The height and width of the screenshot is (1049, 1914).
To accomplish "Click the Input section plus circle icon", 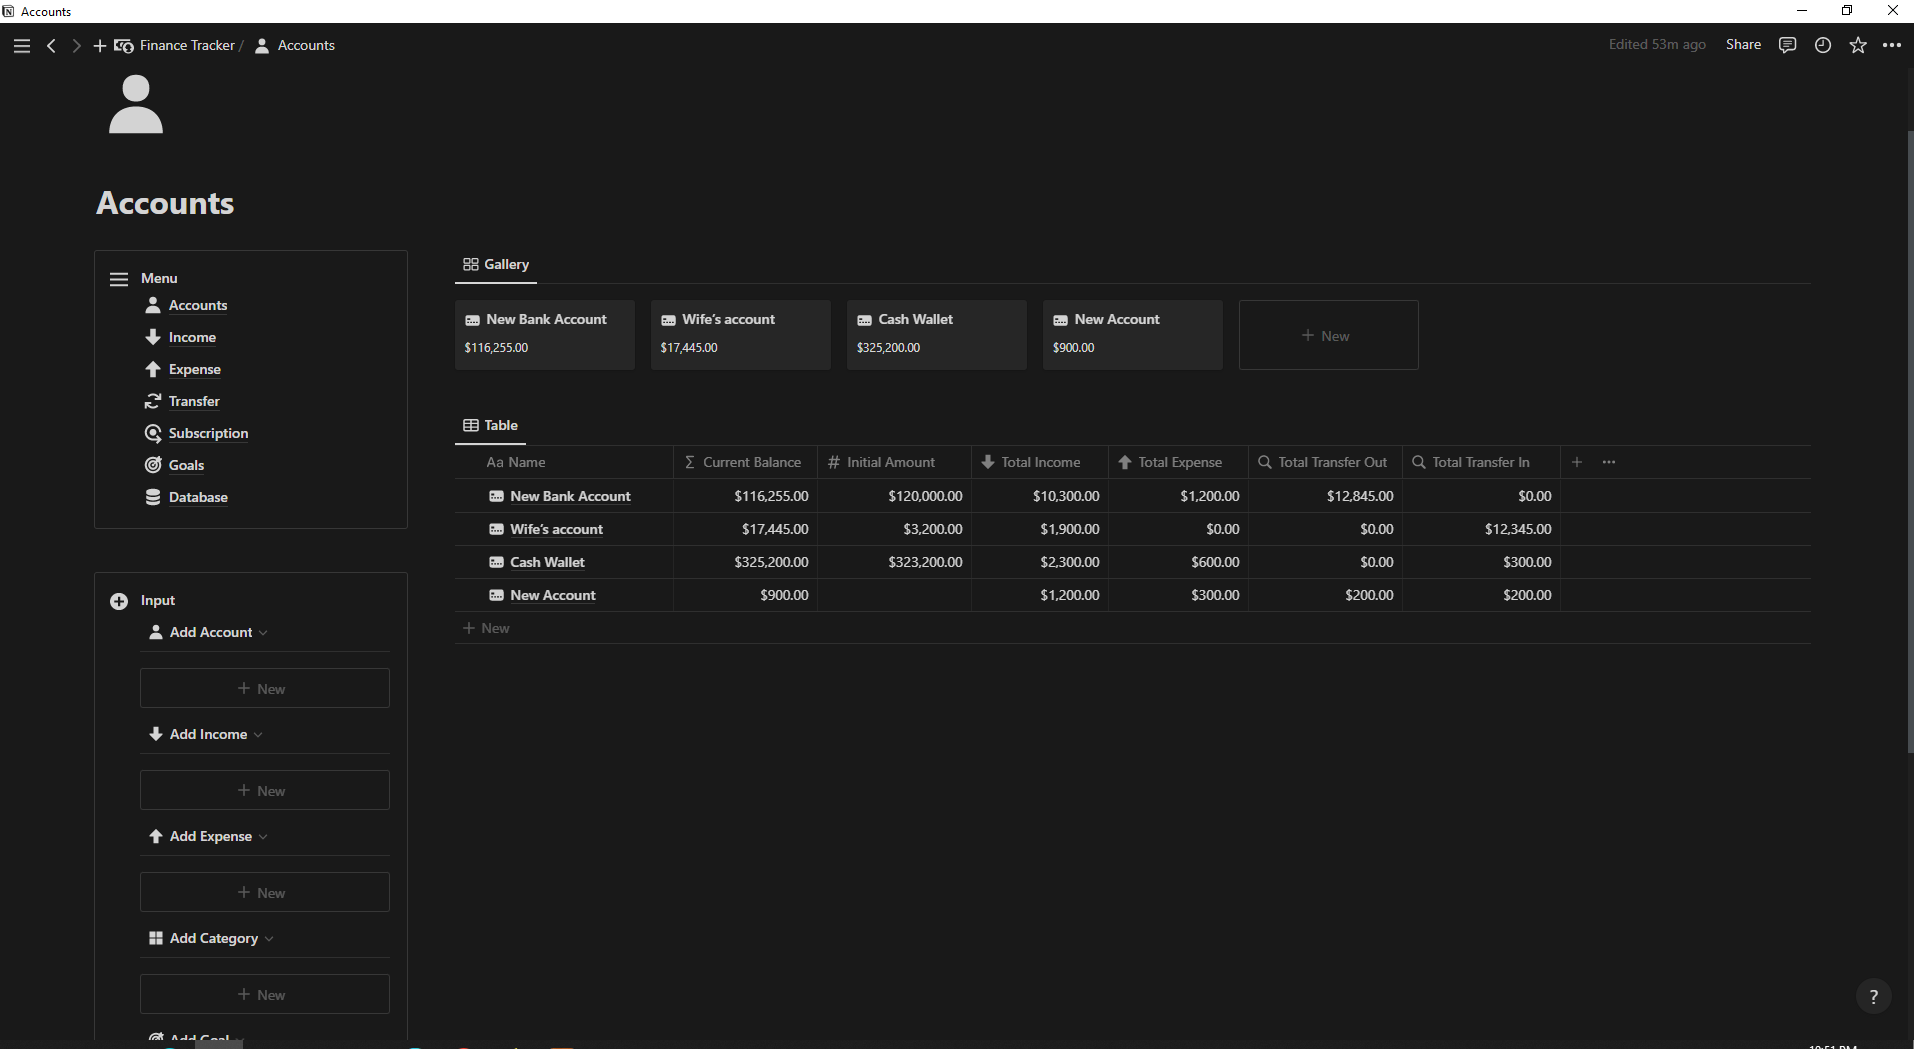I will 119,601.
